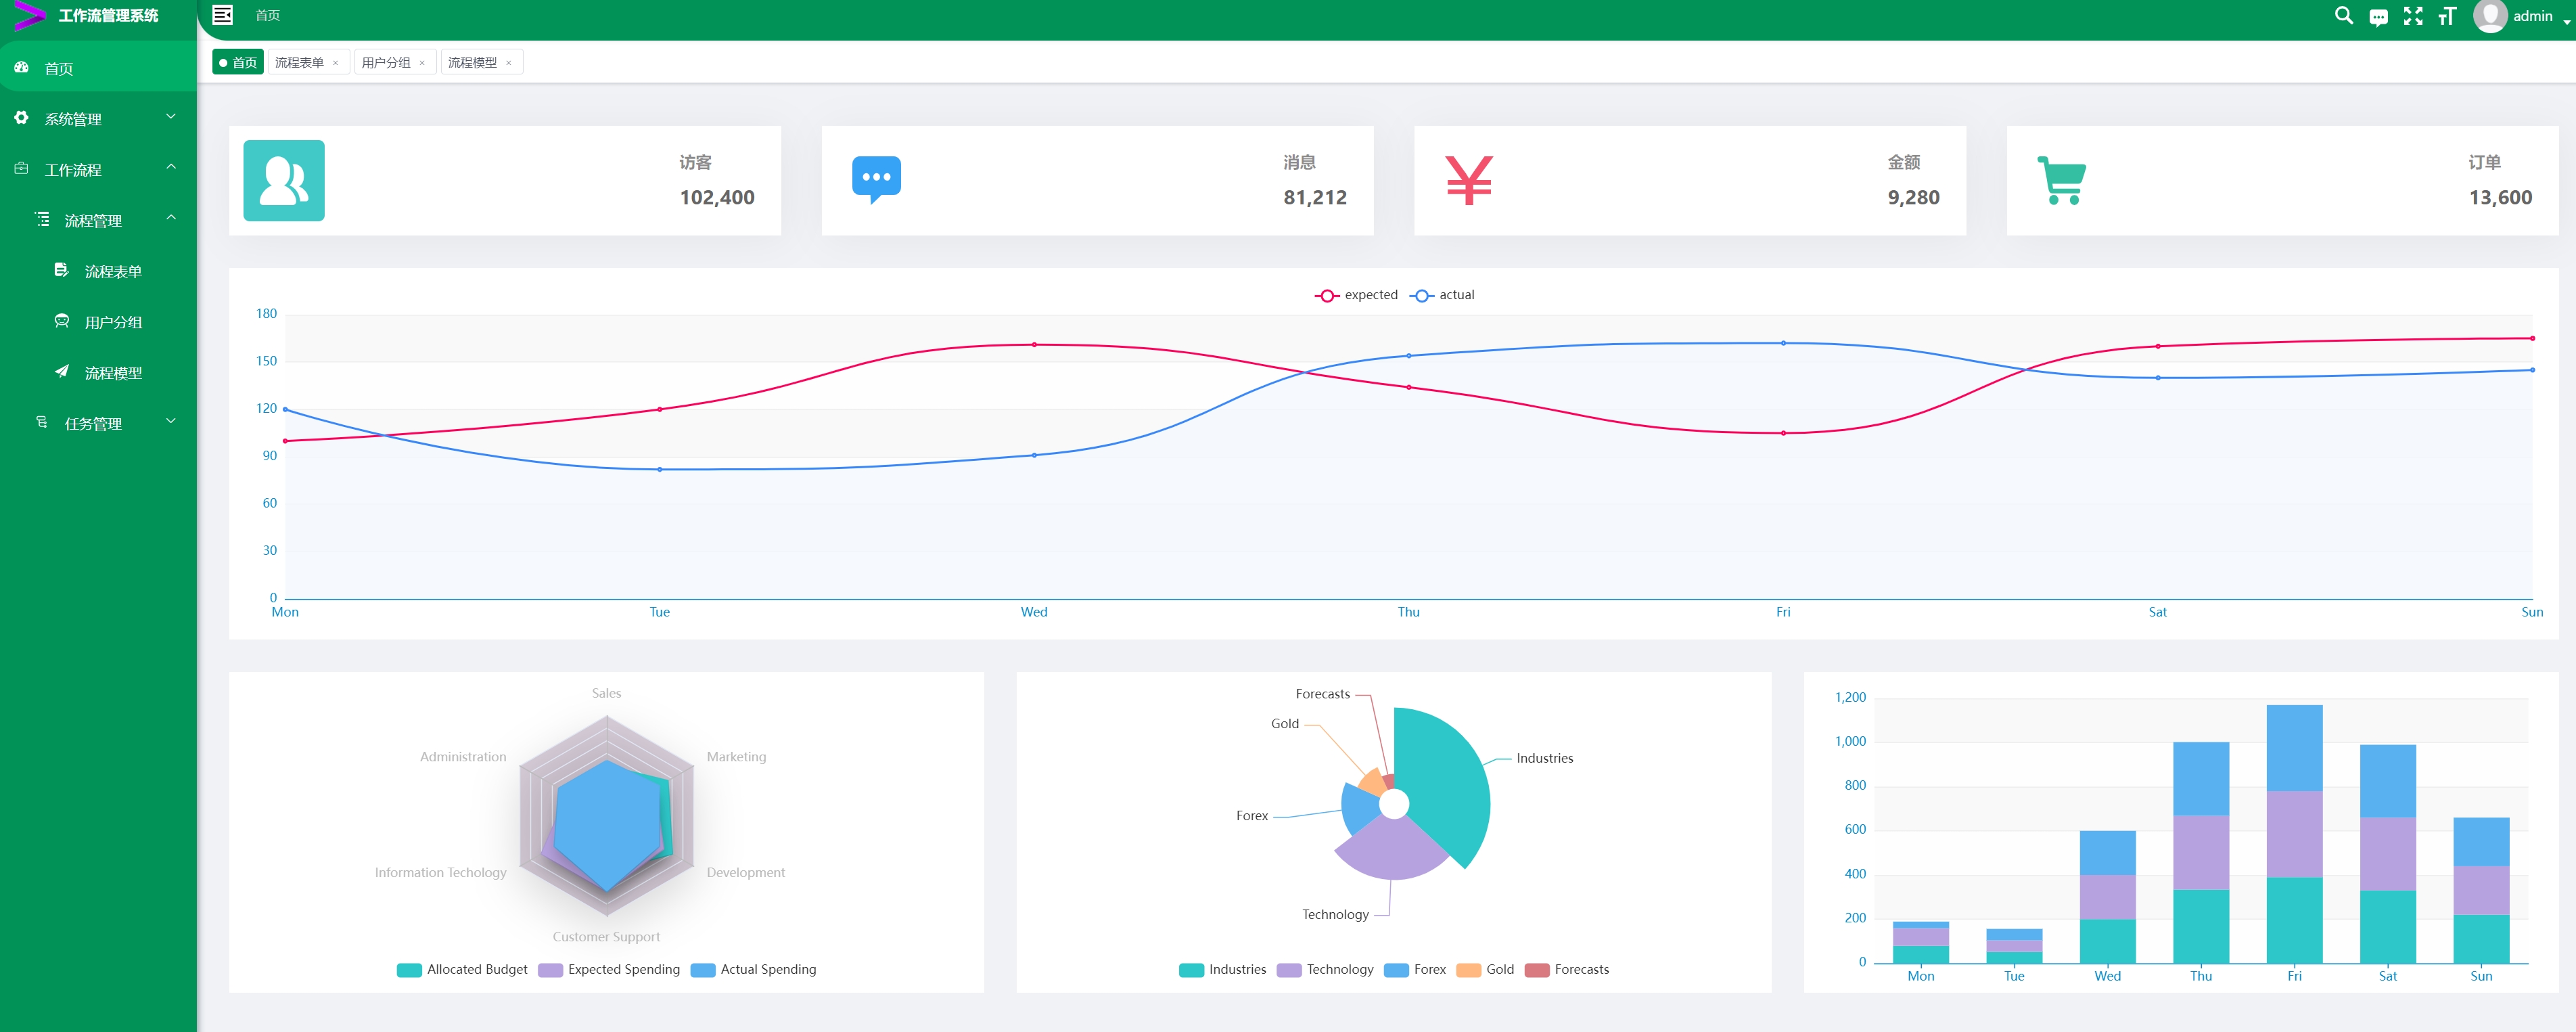Image resolution: width=2576 pixels, height=1032 pixels.
Task: Click the Fri stacked bar
Action: 2294,834
